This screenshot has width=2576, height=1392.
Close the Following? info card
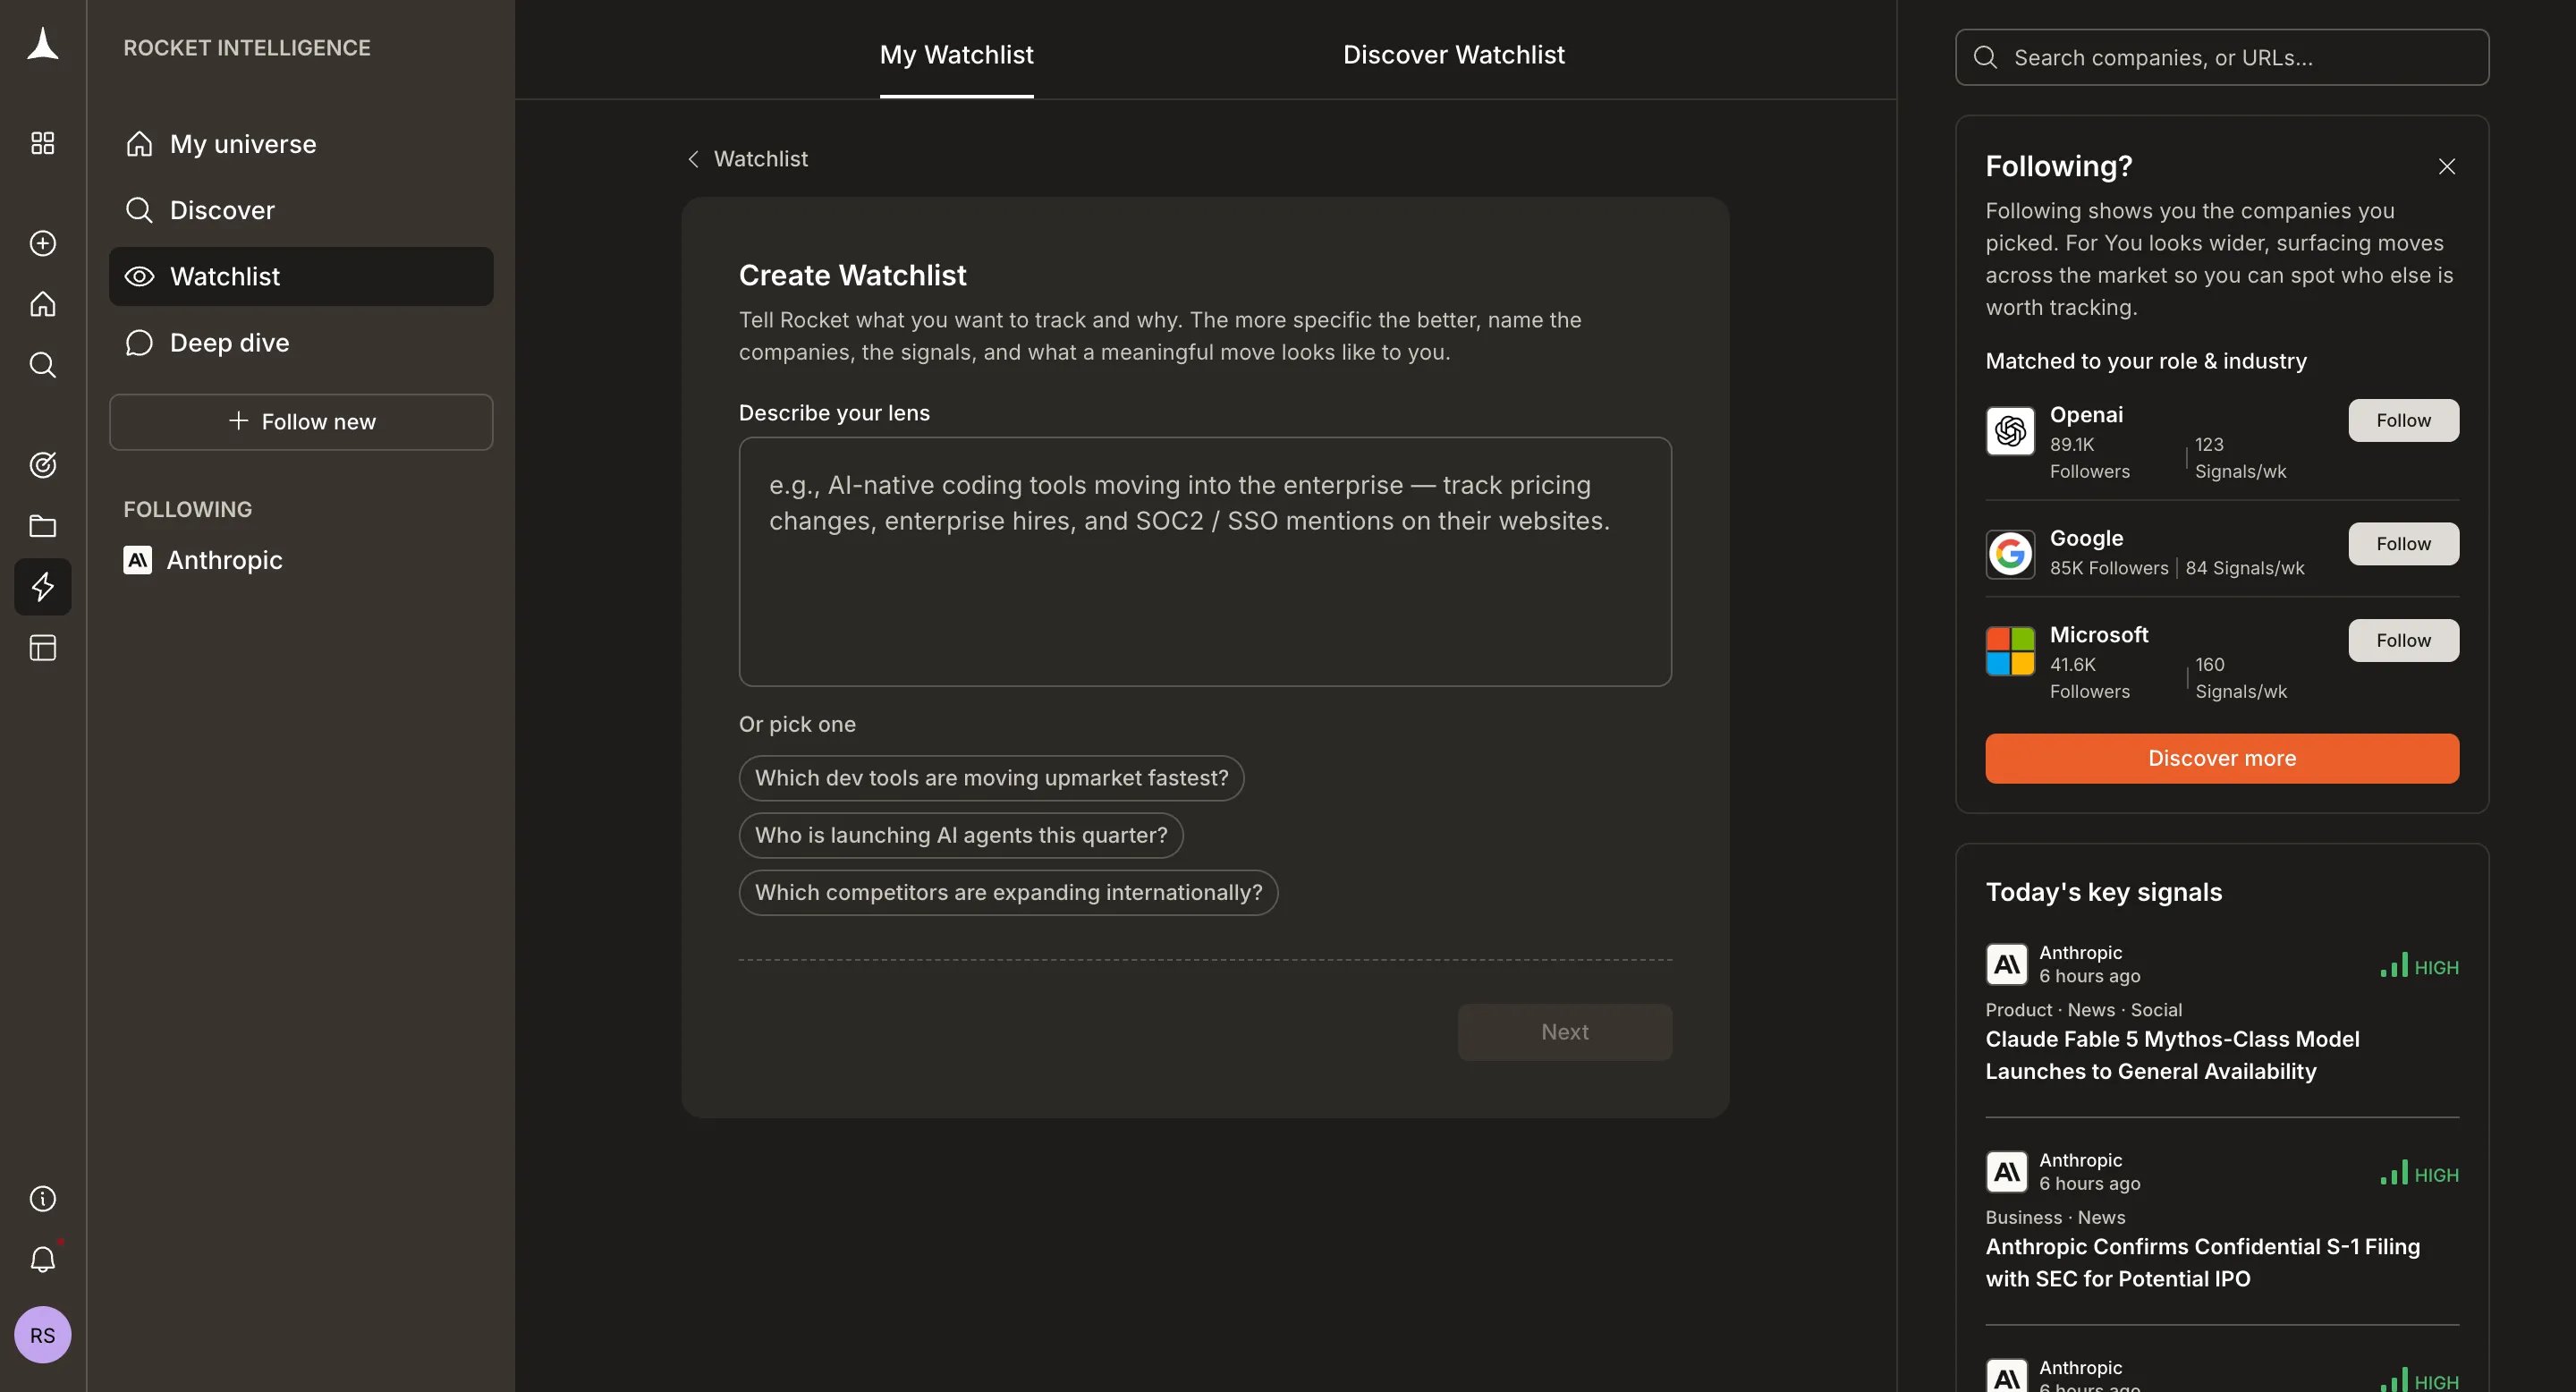pos(2446,166)
